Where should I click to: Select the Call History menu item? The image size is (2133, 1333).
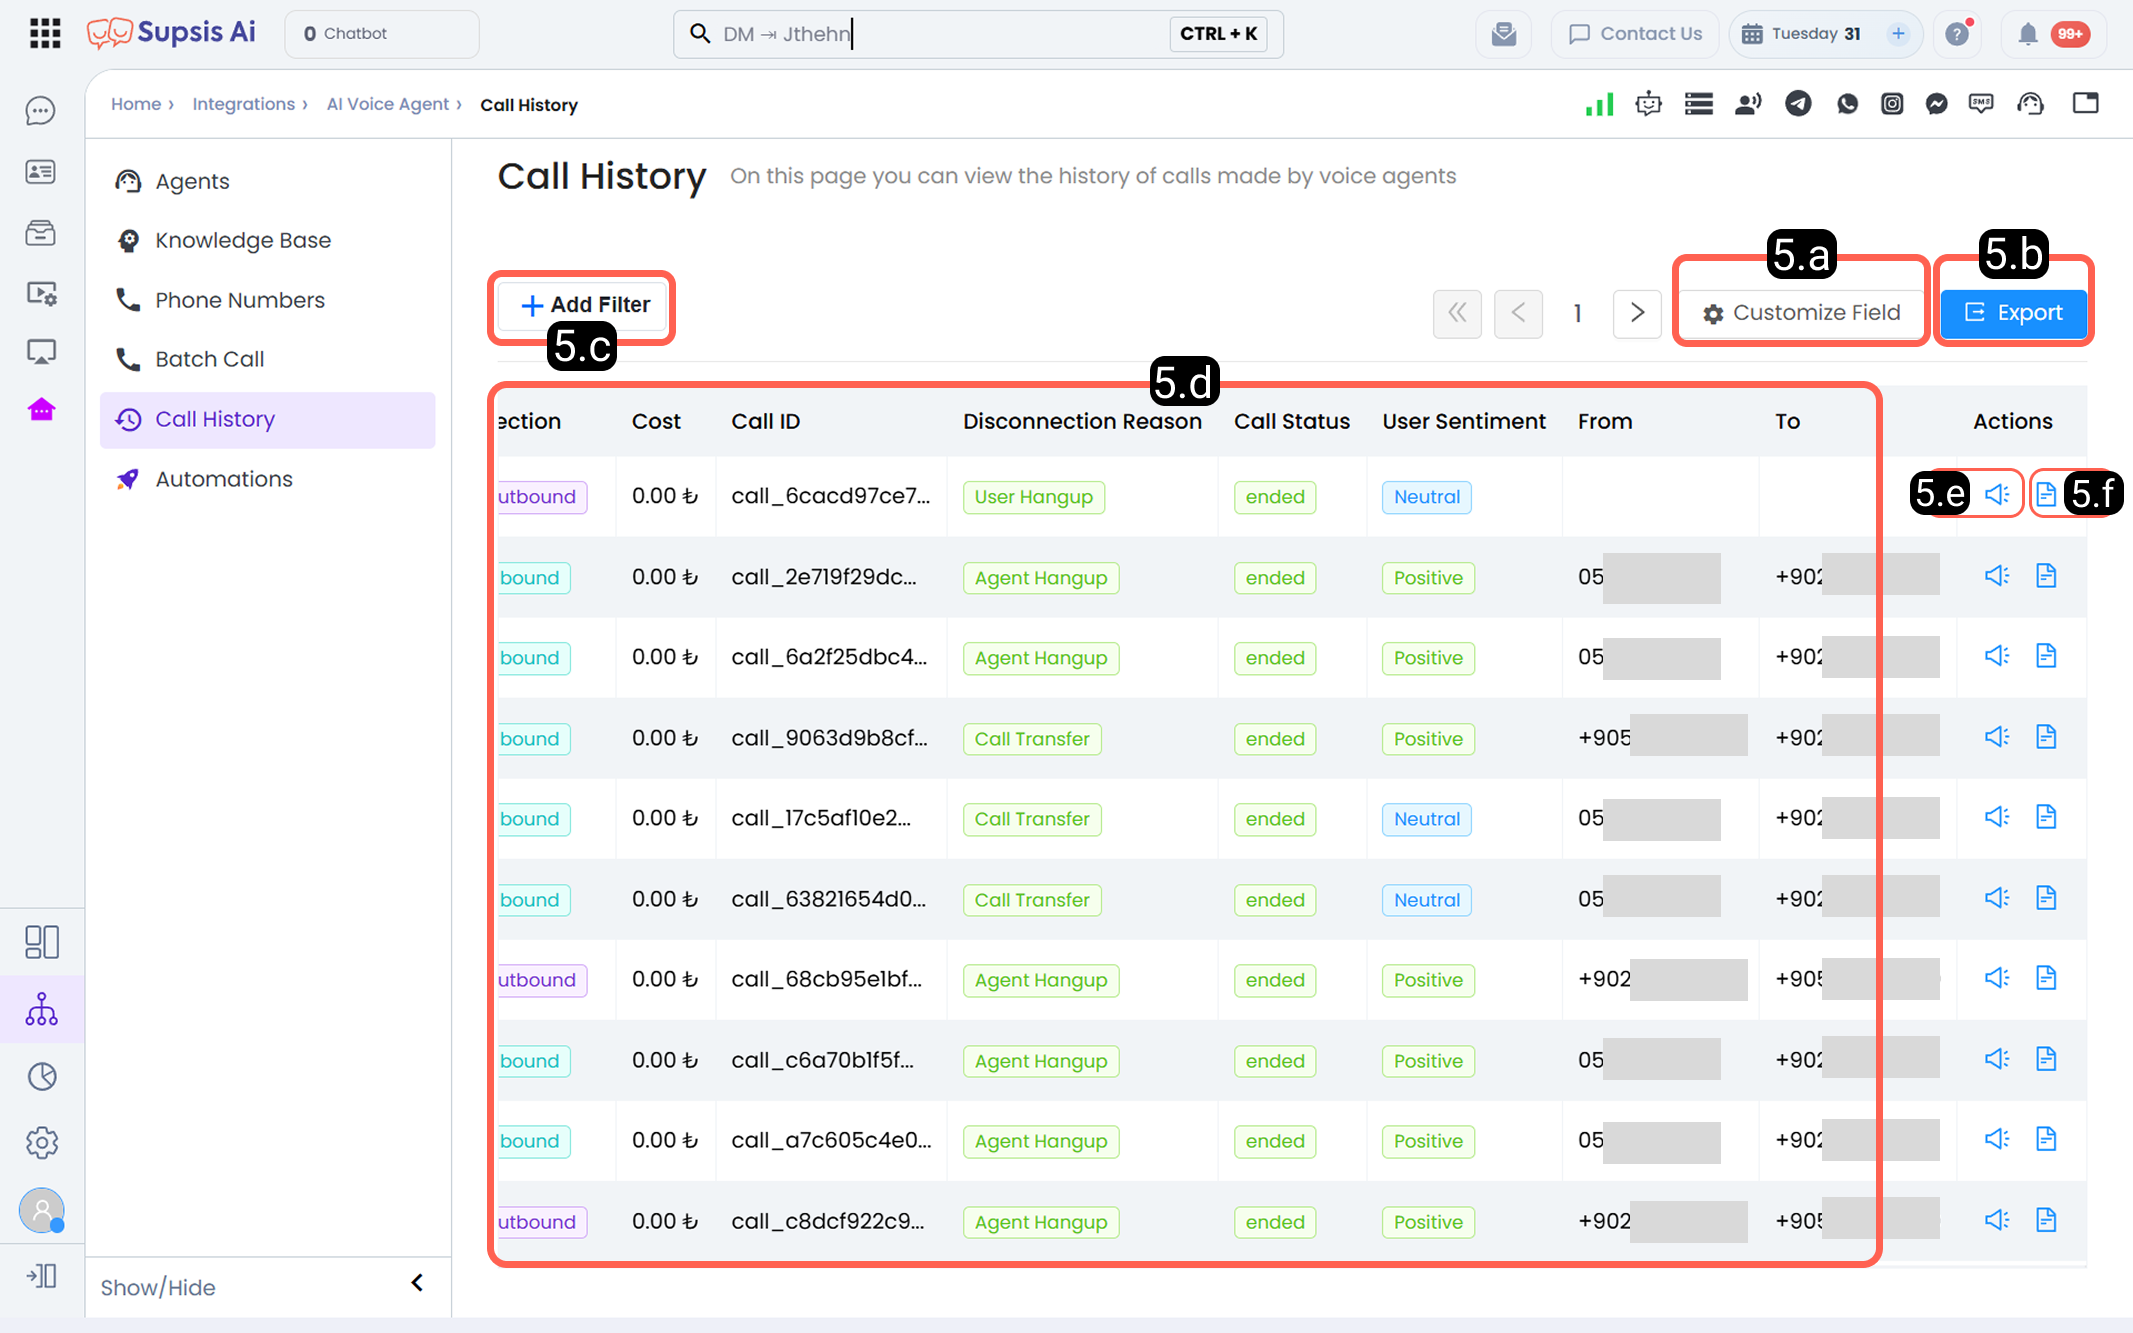pyautogui.click(x=268, y=420)
